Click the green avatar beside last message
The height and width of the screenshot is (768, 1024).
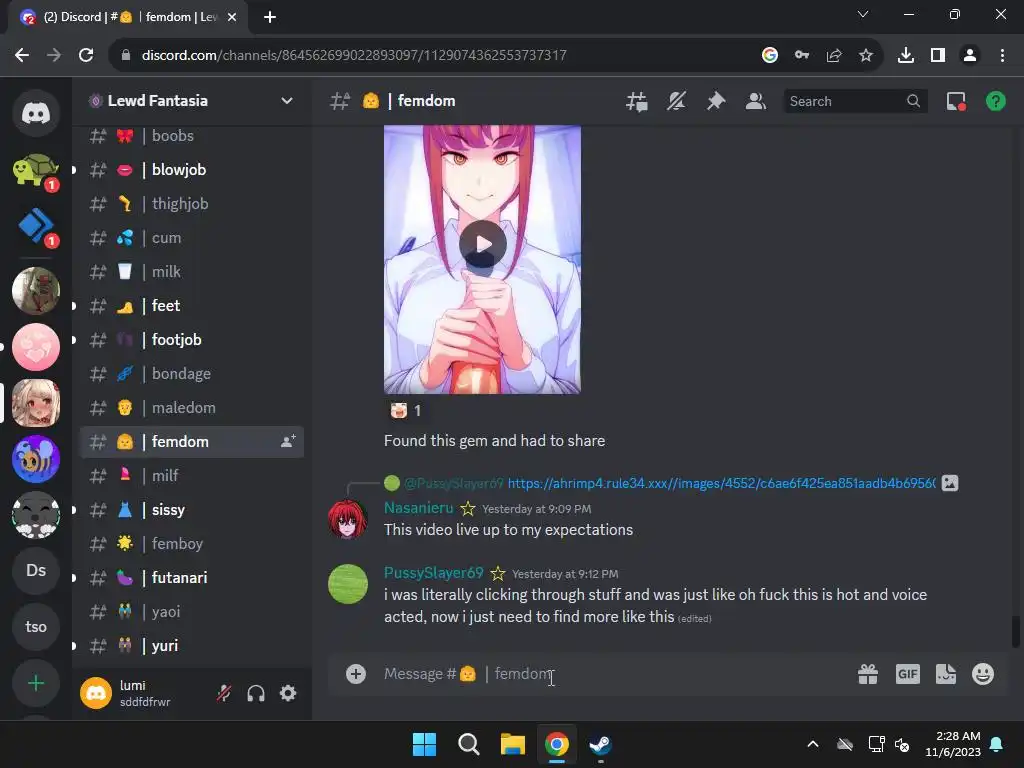(347, 584)
